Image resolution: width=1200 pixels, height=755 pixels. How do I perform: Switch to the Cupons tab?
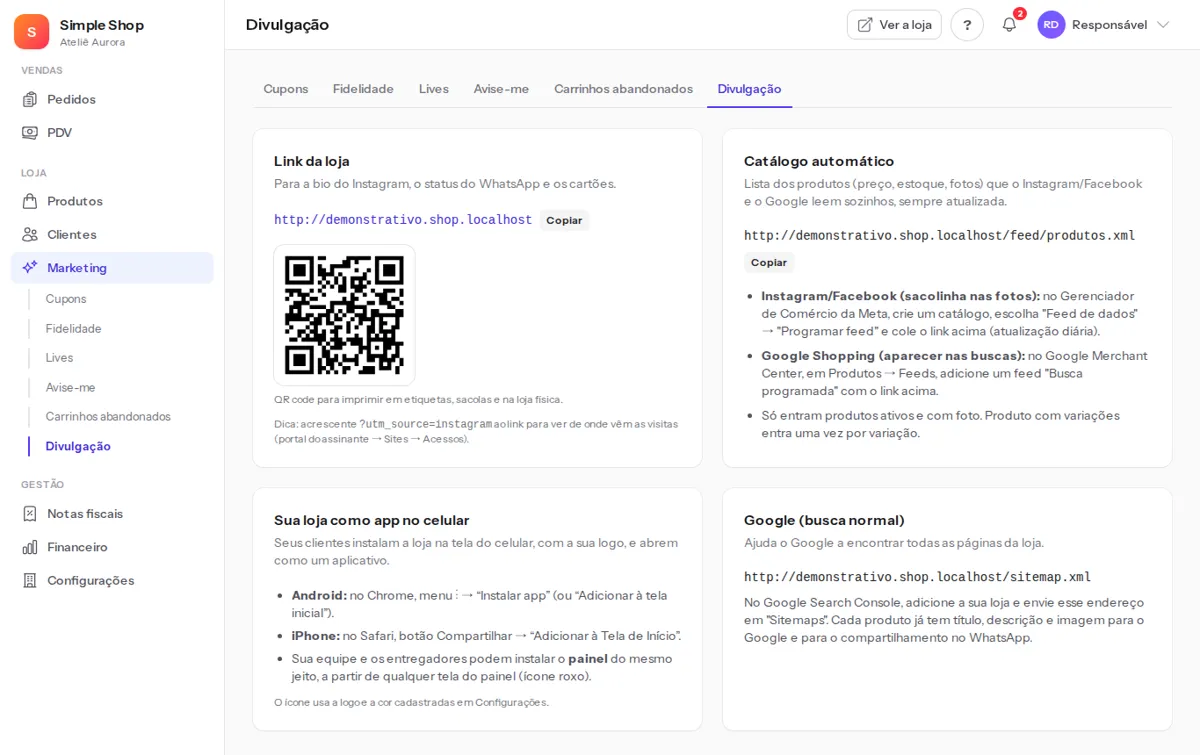[x=286, y=89]
